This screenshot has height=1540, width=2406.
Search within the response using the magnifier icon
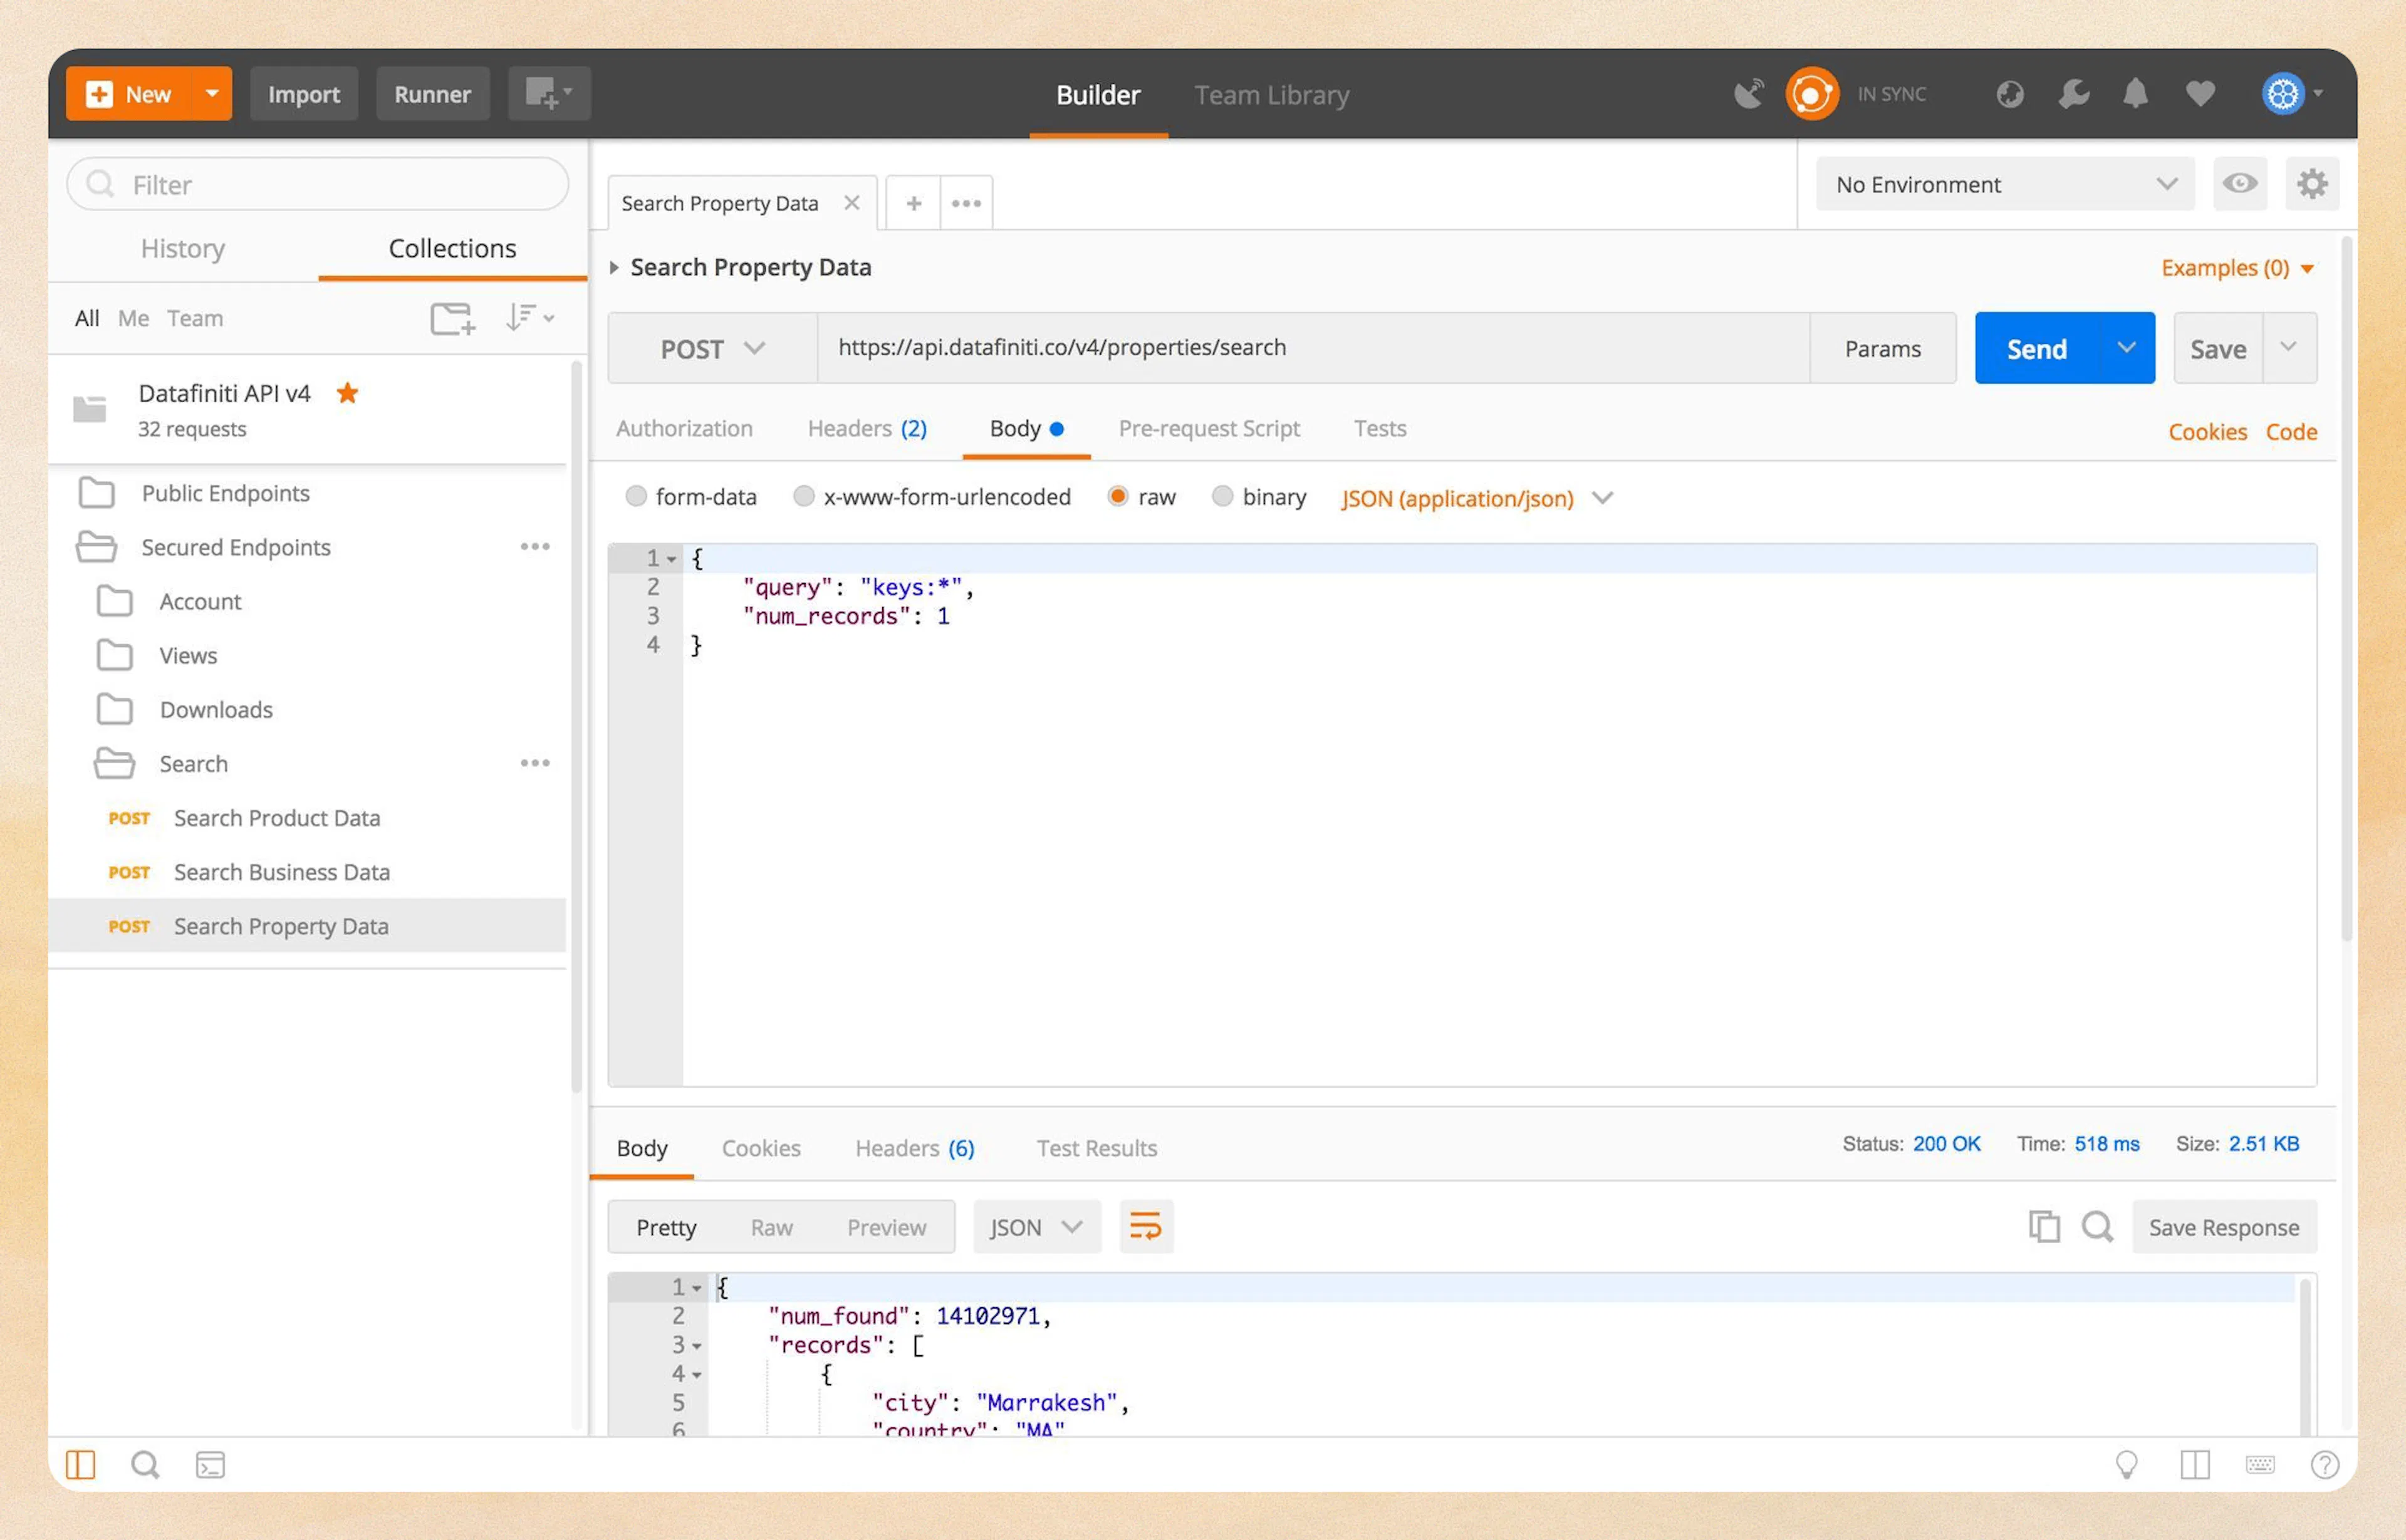tap(2097, 1227)
